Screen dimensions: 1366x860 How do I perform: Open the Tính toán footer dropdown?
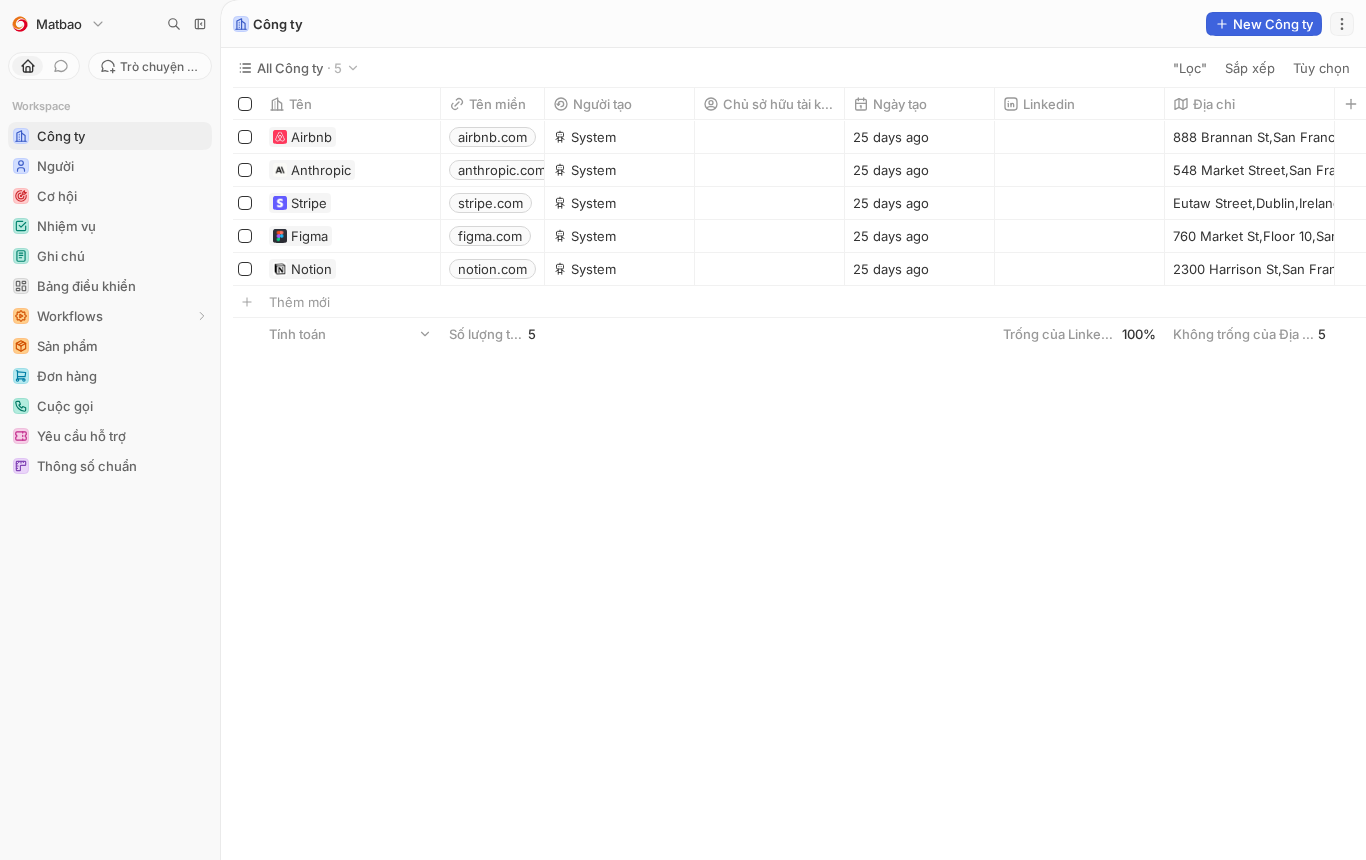point(350,334)
